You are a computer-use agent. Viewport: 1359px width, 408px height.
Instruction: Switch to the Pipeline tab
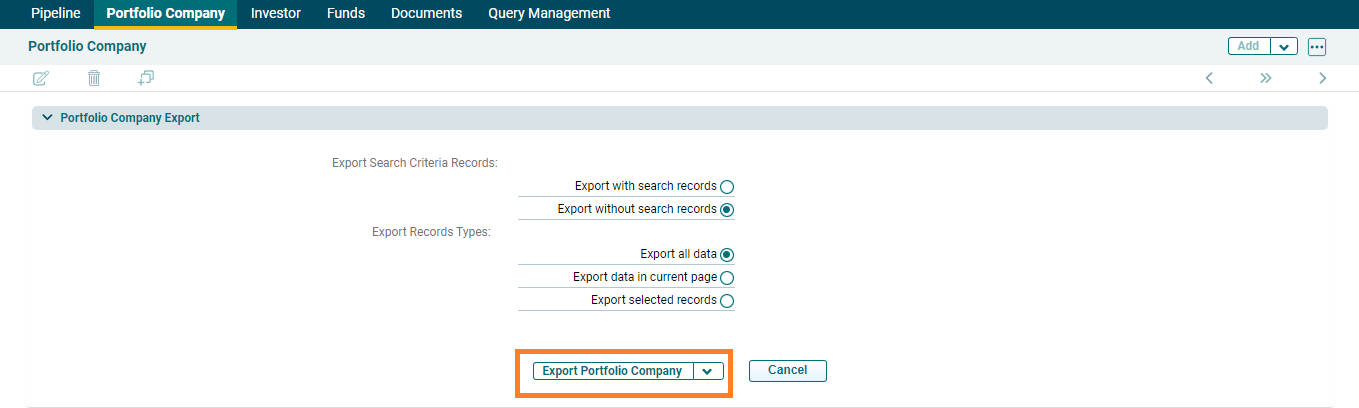pos(56,14)
